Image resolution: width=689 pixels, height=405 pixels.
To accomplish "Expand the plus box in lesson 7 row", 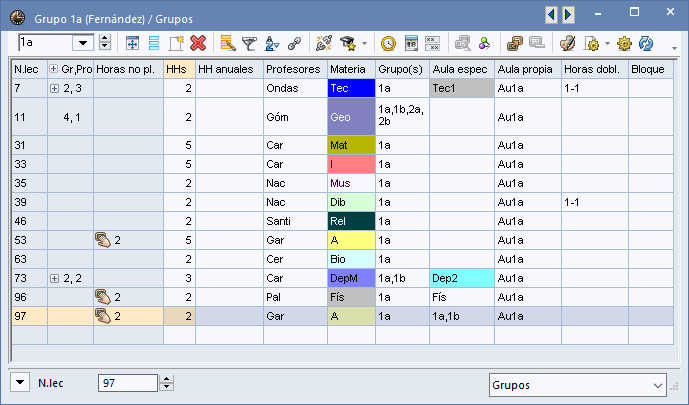I will pyautogui.click(x=54, y=88).
